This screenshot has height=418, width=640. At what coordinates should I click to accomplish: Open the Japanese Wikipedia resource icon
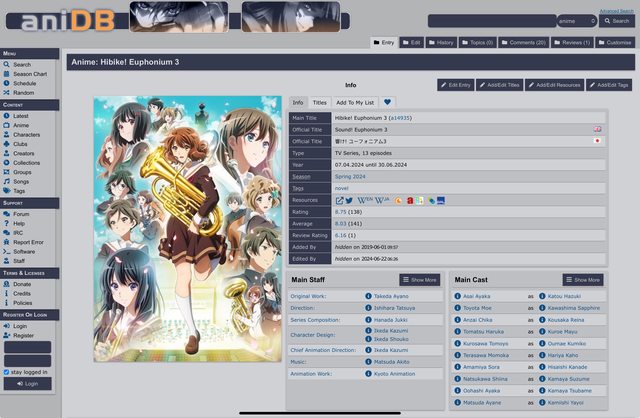click(382, 200)
